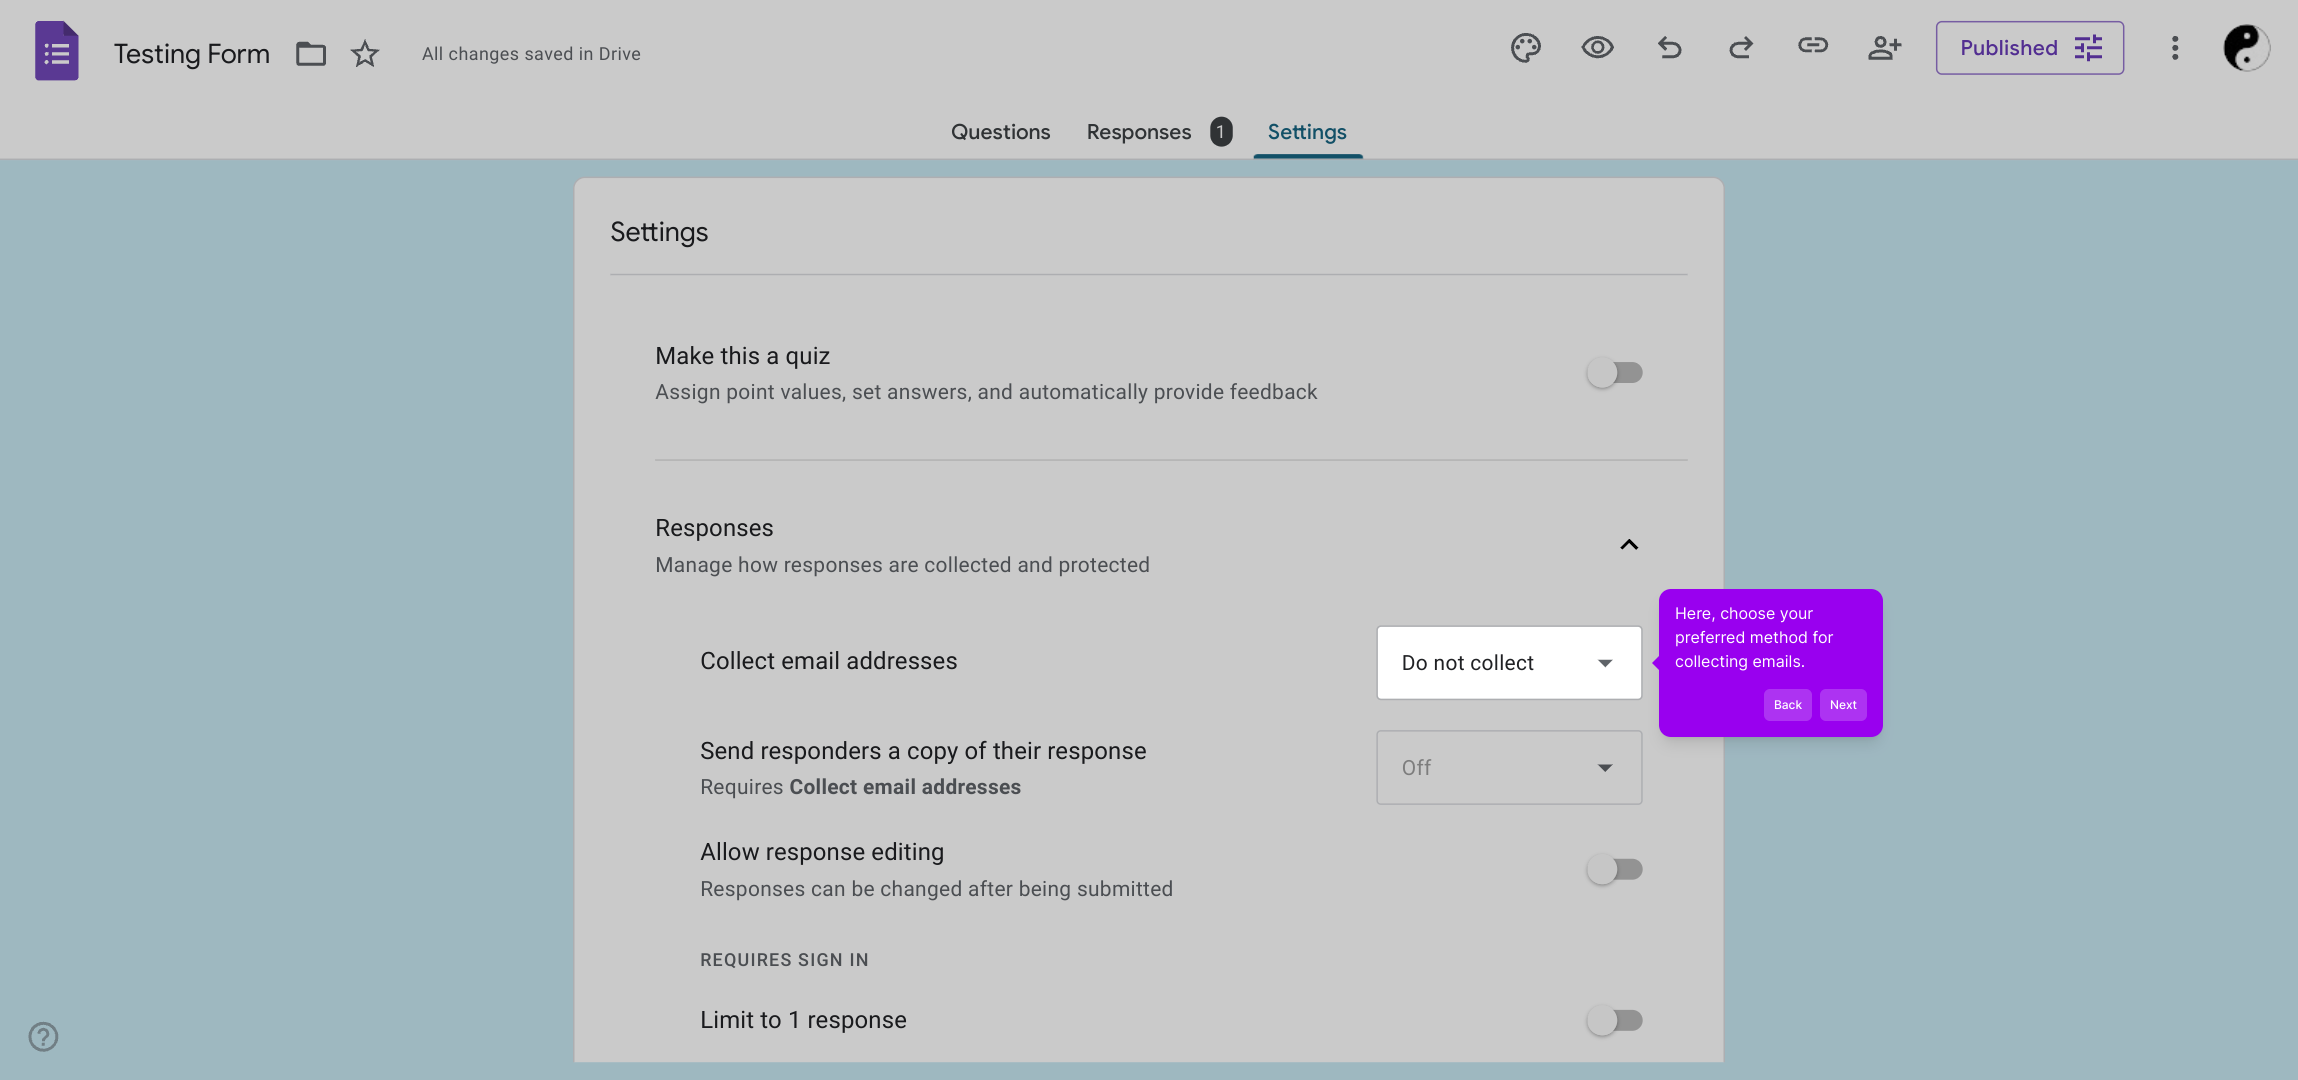Enable the Make this a quiz toggle
The image size is (2298, 1080).
[x=1614, y=373]
